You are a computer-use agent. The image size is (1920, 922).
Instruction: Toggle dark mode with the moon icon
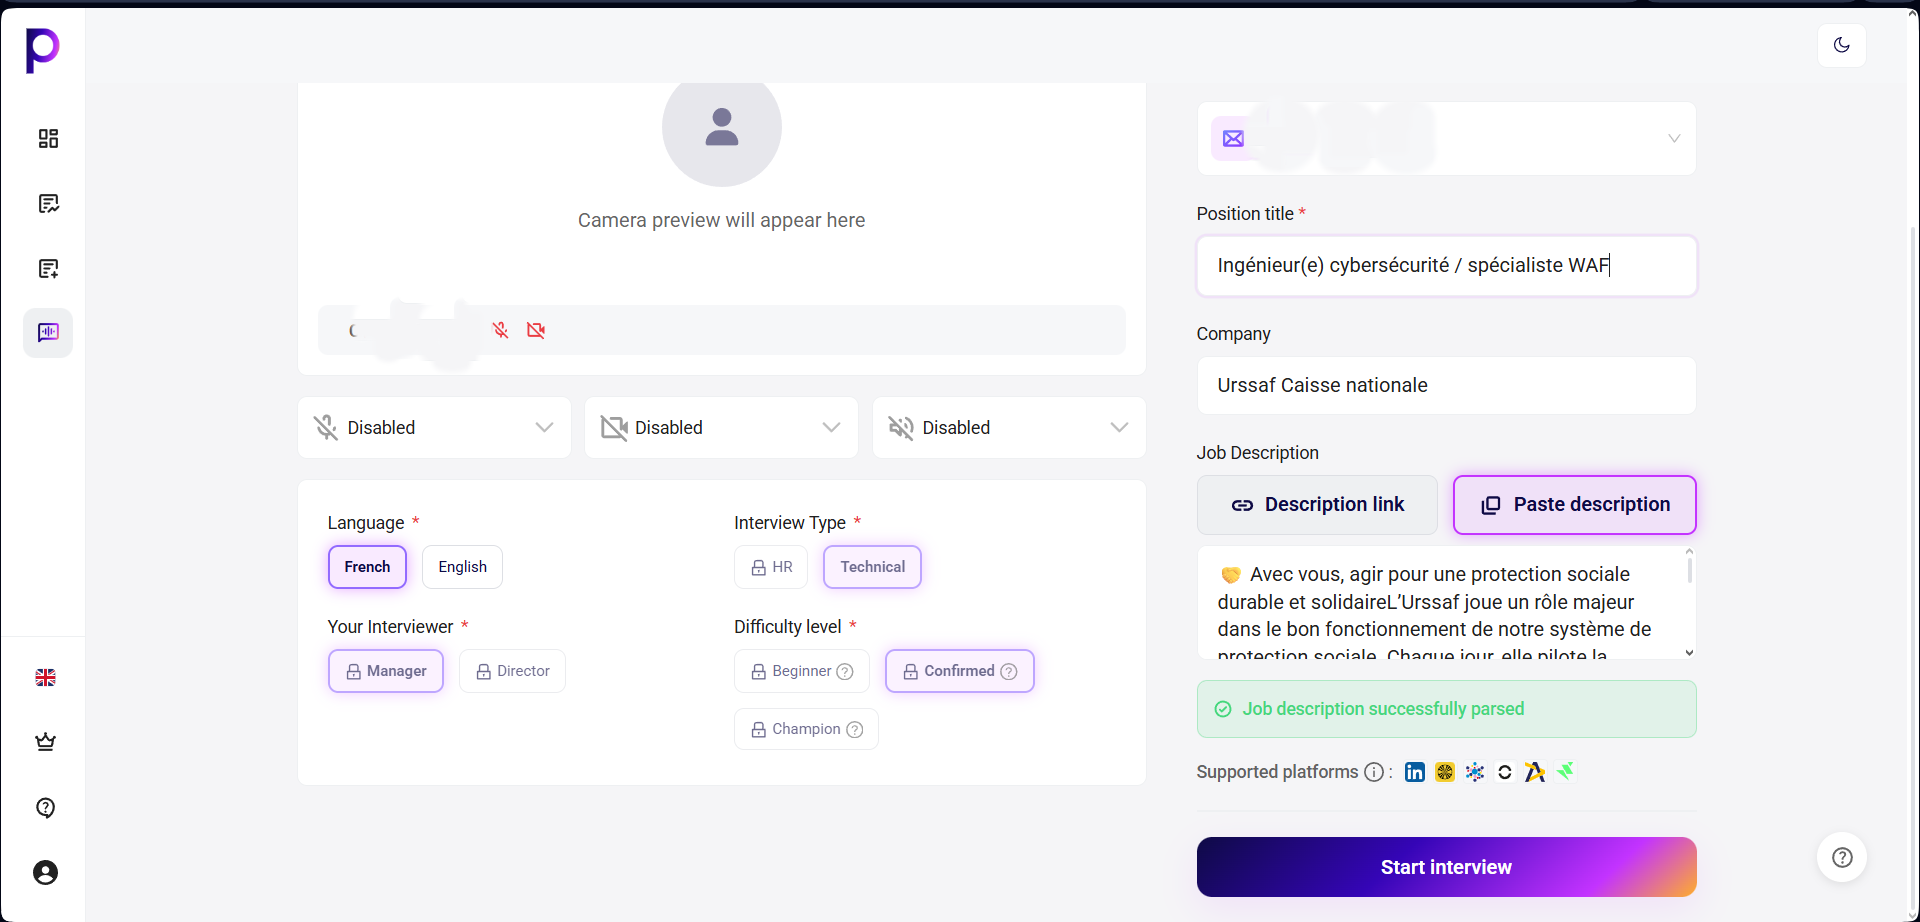pos(1841,45)
